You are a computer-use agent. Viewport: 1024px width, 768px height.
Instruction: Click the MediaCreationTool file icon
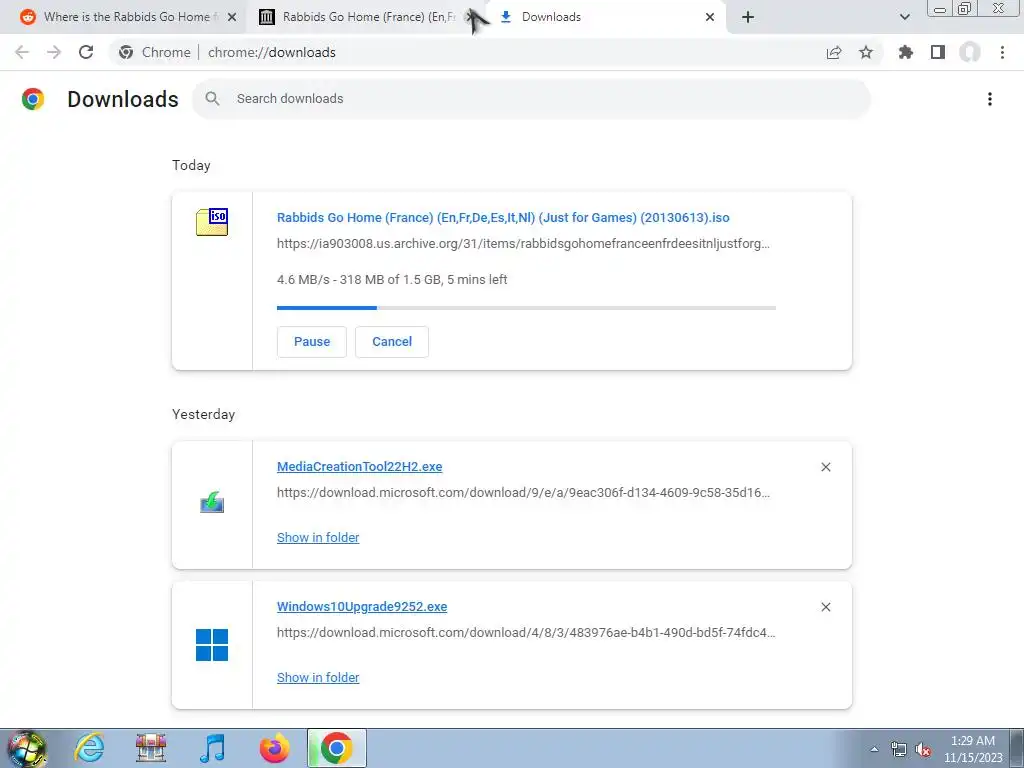[x=212, y=503]
